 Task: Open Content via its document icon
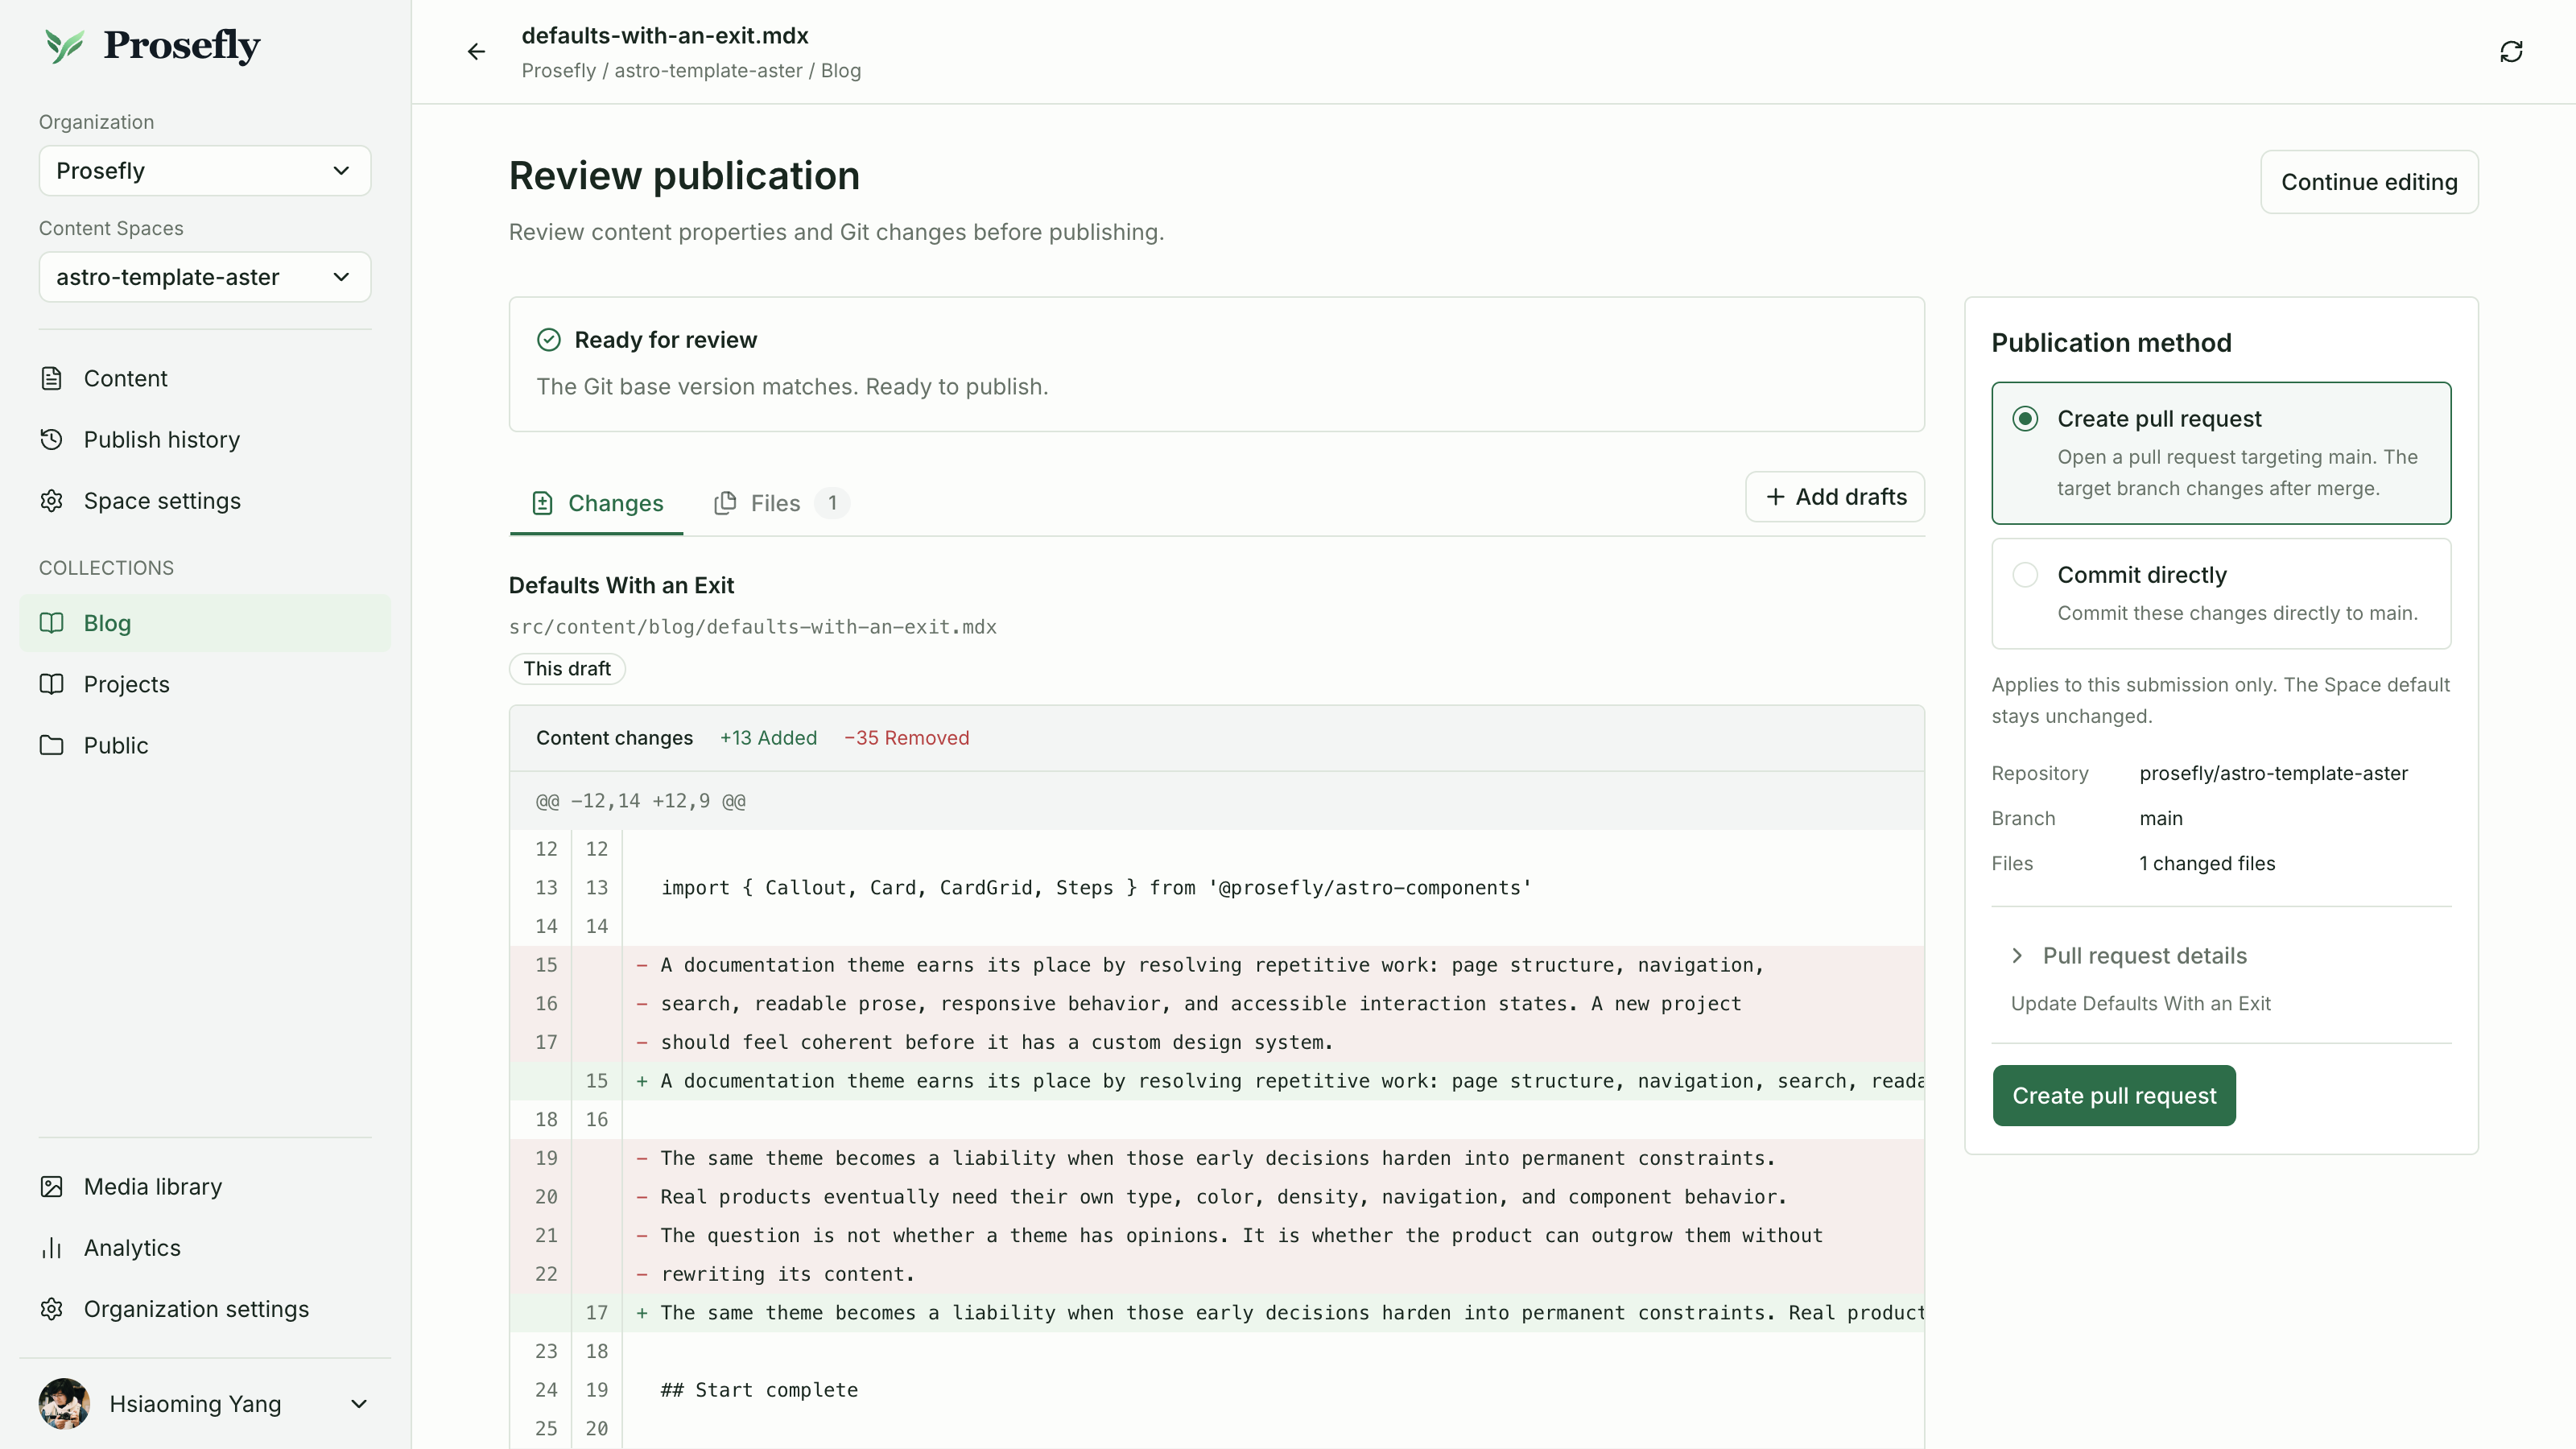52,378
